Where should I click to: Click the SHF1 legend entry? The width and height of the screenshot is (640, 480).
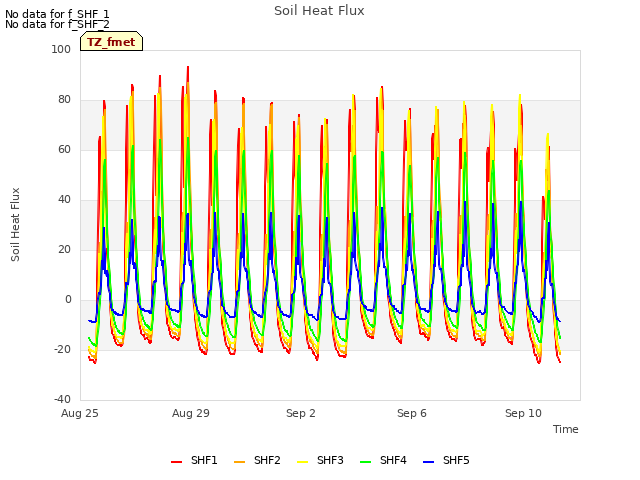tap(194, 460)
